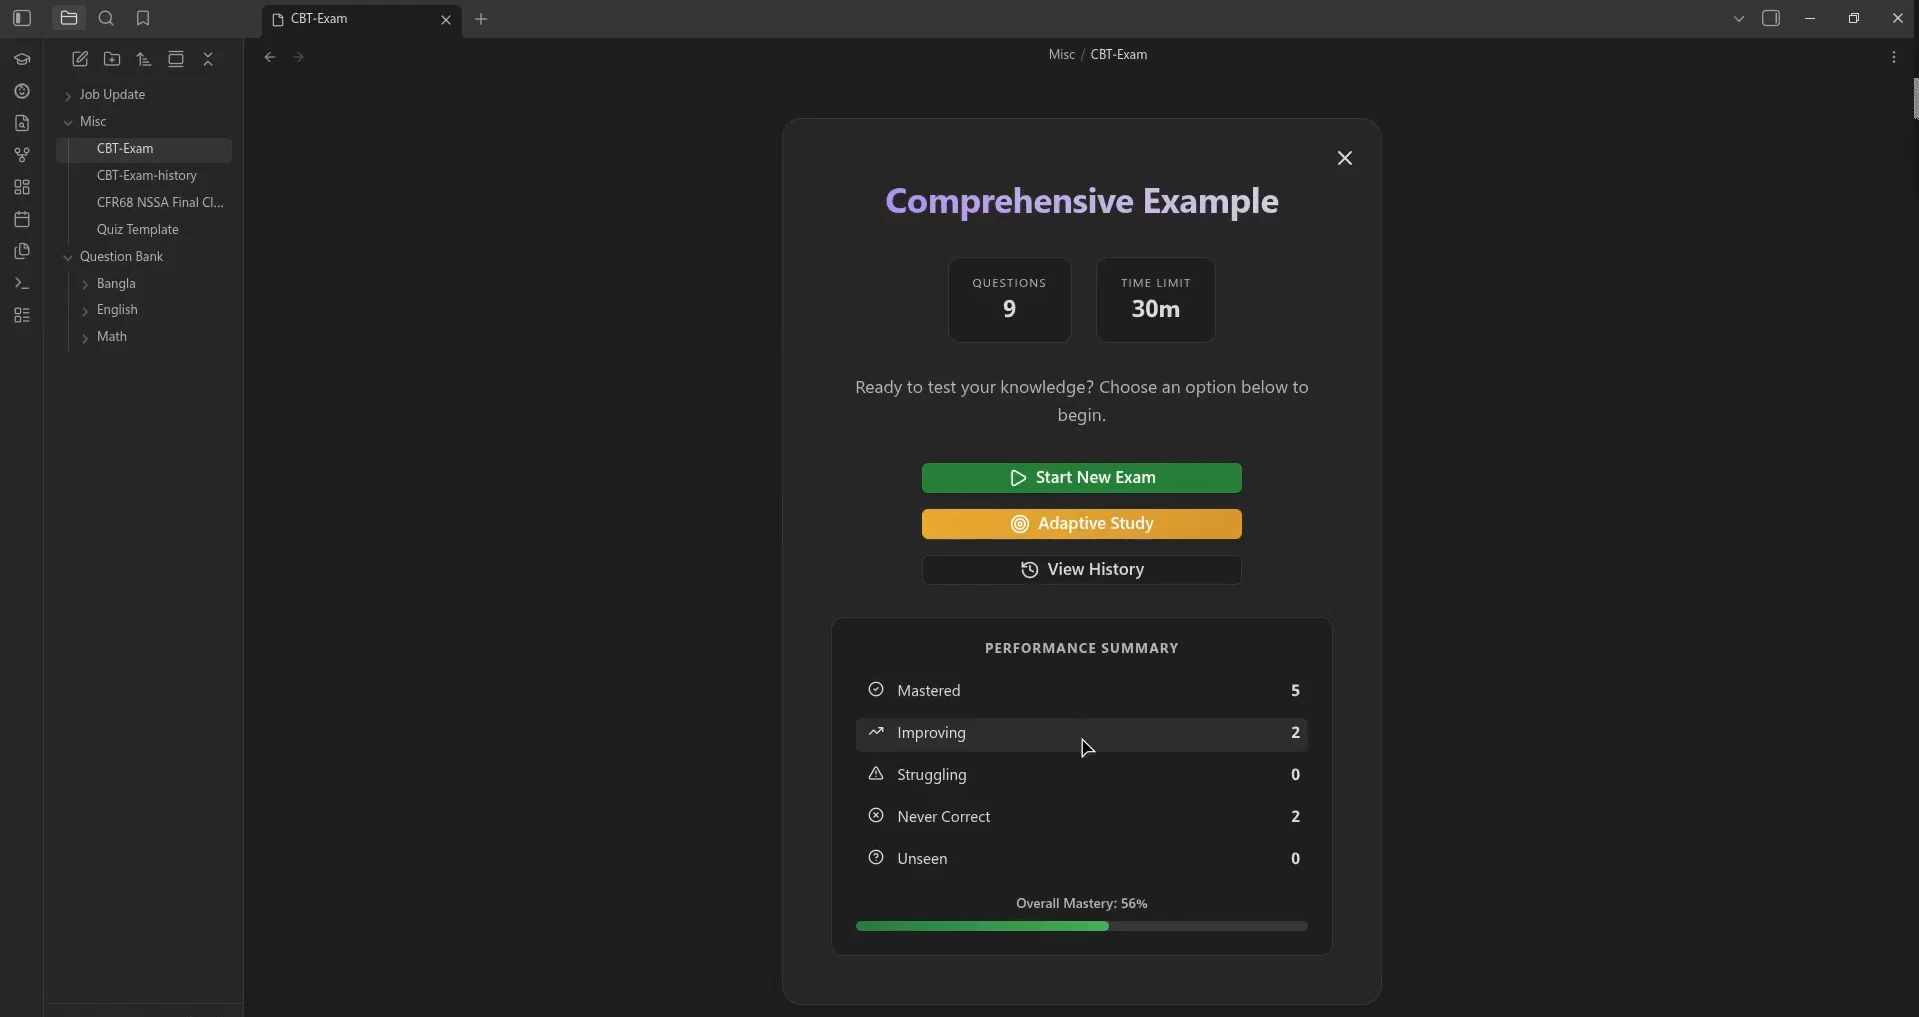Select the Struggling summary row
The height and width of the screenshot is (1017, 1919).
(x=1081, y=775)
